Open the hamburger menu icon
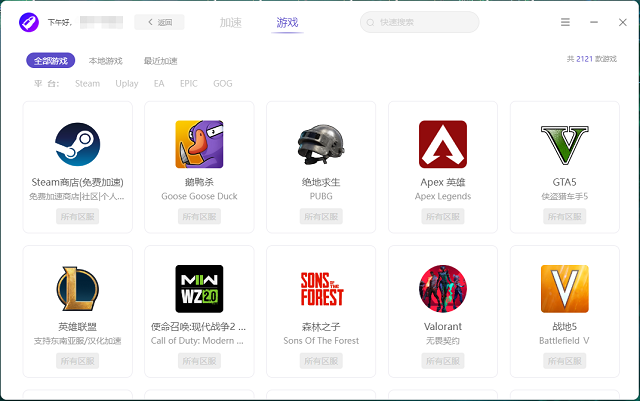This screenshot has width=640, height=401. tap(565, 22)
